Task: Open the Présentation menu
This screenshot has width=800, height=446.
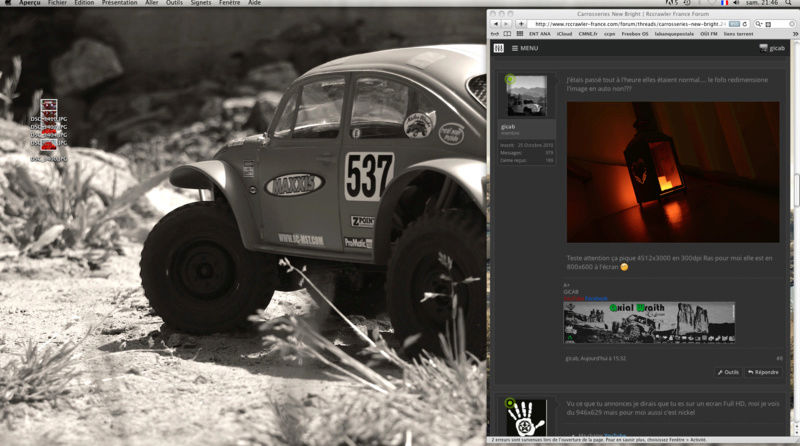Action: [x=119, y=3]
